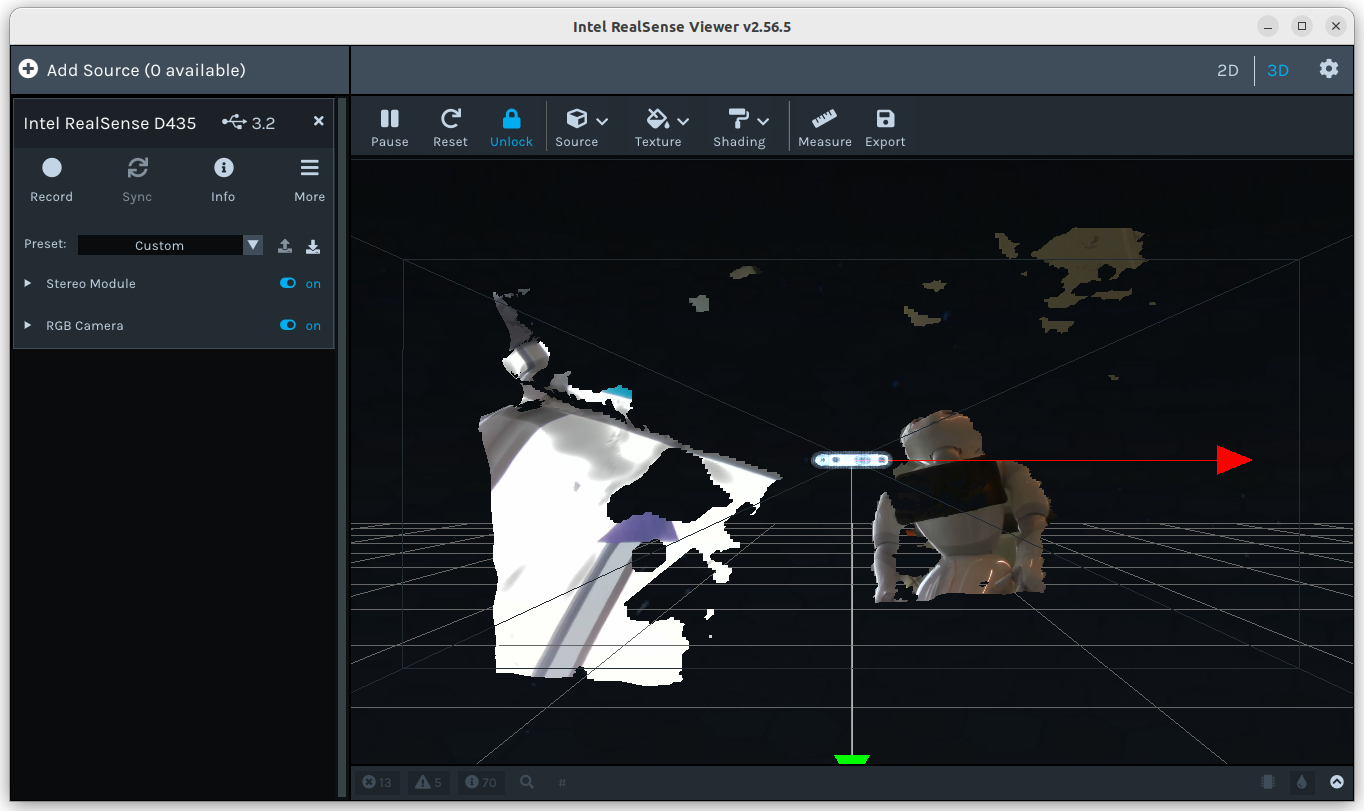Expand the Stereo Module section
Screen dimensions: 1364x811
28,284
